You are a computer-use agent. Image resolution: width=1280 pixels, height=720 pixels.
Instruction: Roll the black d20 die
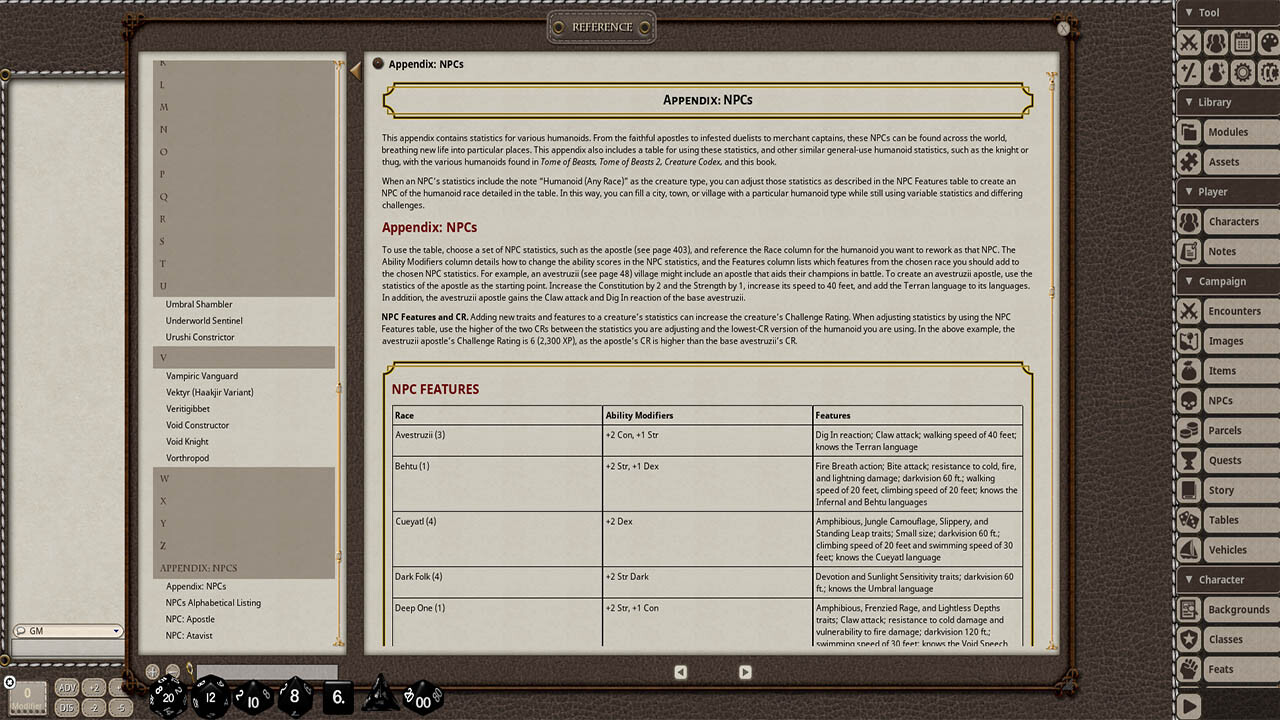(168, 697)
